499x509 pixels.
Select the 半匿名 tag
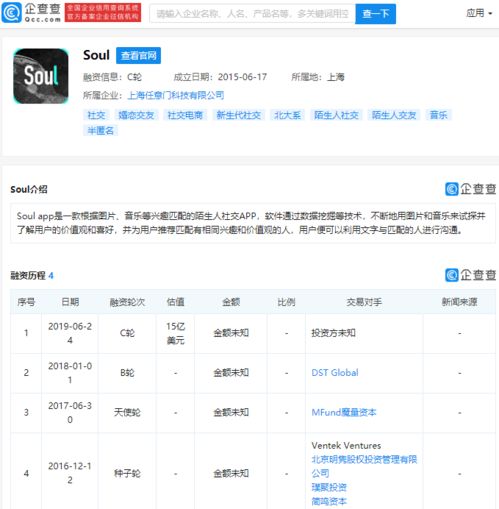pos(100,130)
